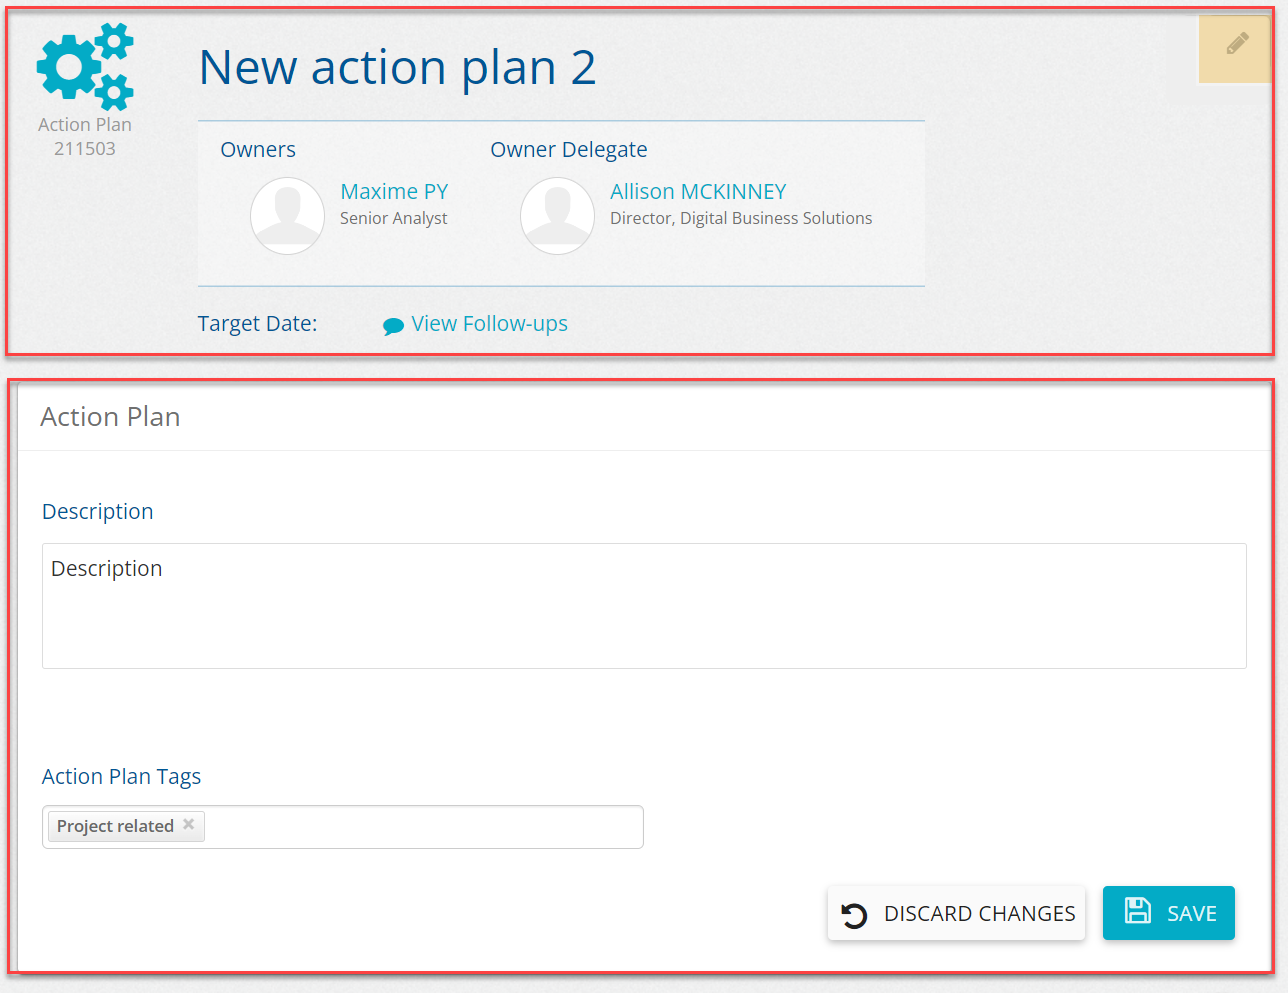Click the circular arrow discard icon
The image size is (1288, 993).
(x=854, y=915)
